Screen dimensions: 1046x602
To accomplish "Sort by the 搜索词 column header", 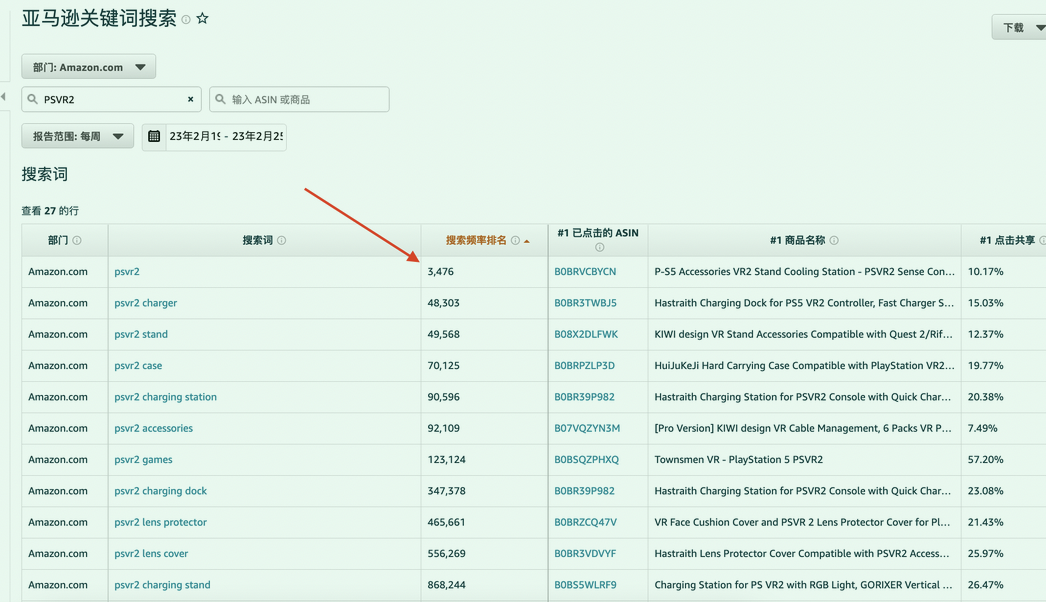I will [257, 240].
